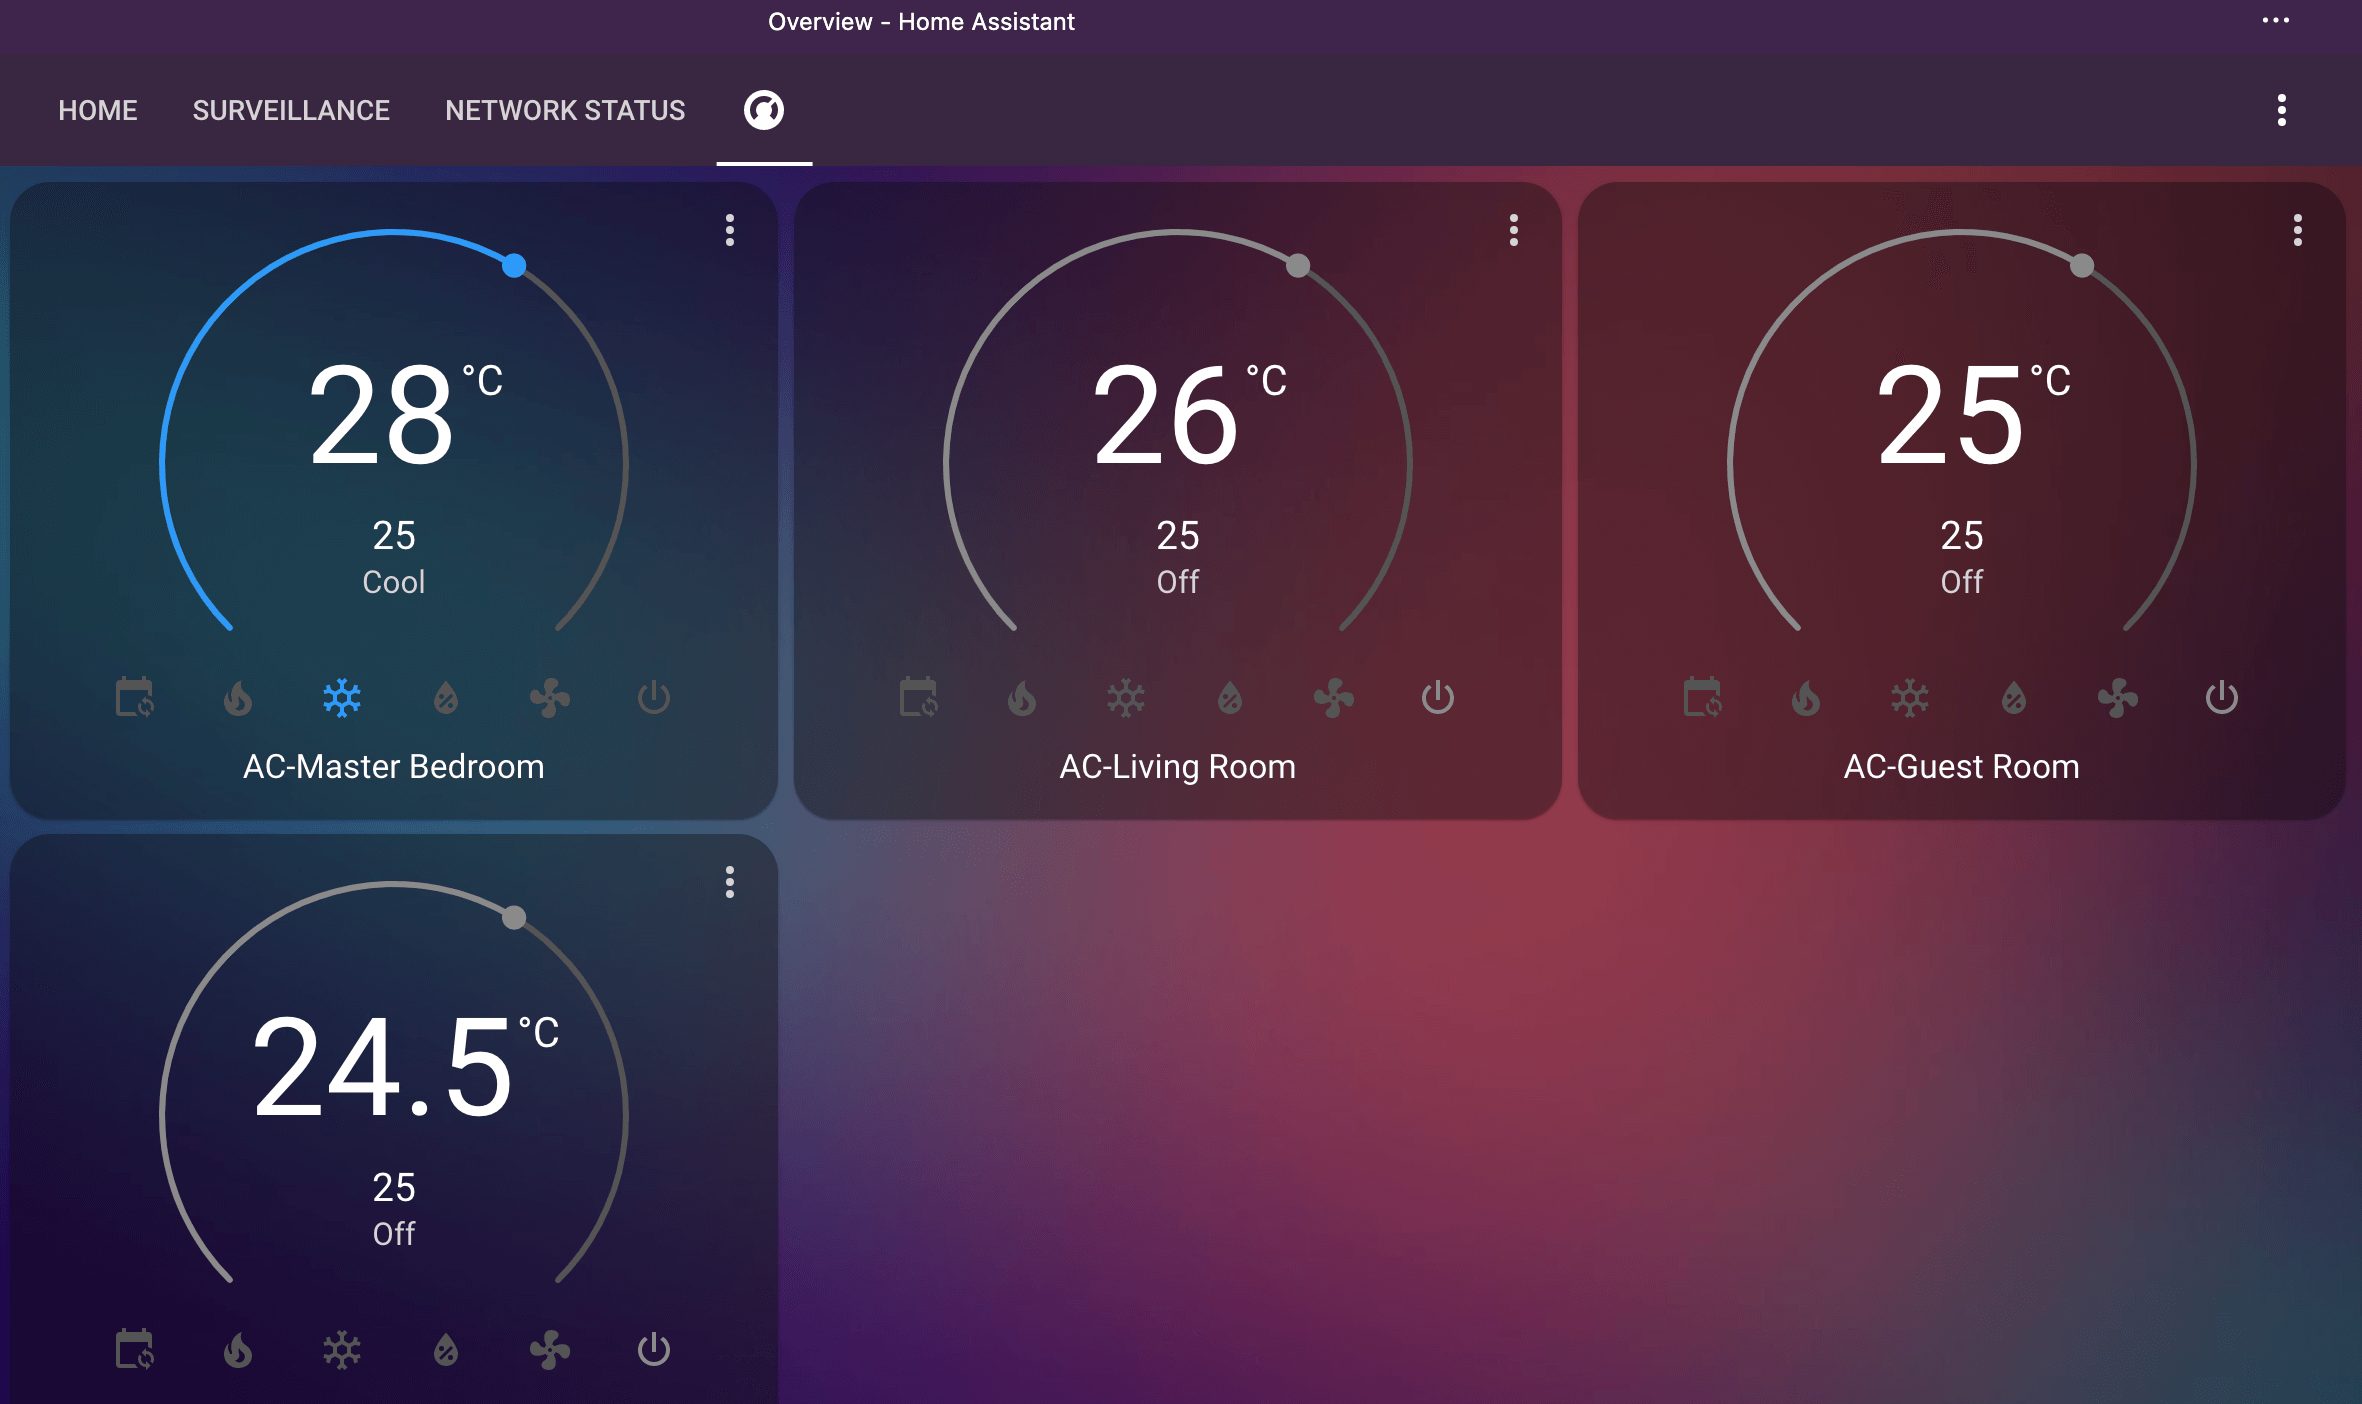Open AC-Living Room card three-dot menu
The image size is (2362, 1404).
point(1514,230)
